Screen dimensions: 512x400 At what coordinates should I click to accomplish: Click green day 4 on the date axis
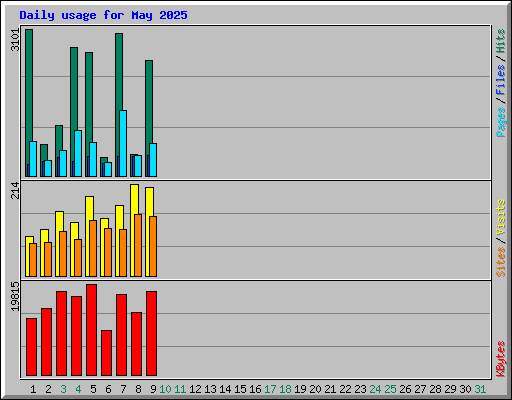coord(78,389)
